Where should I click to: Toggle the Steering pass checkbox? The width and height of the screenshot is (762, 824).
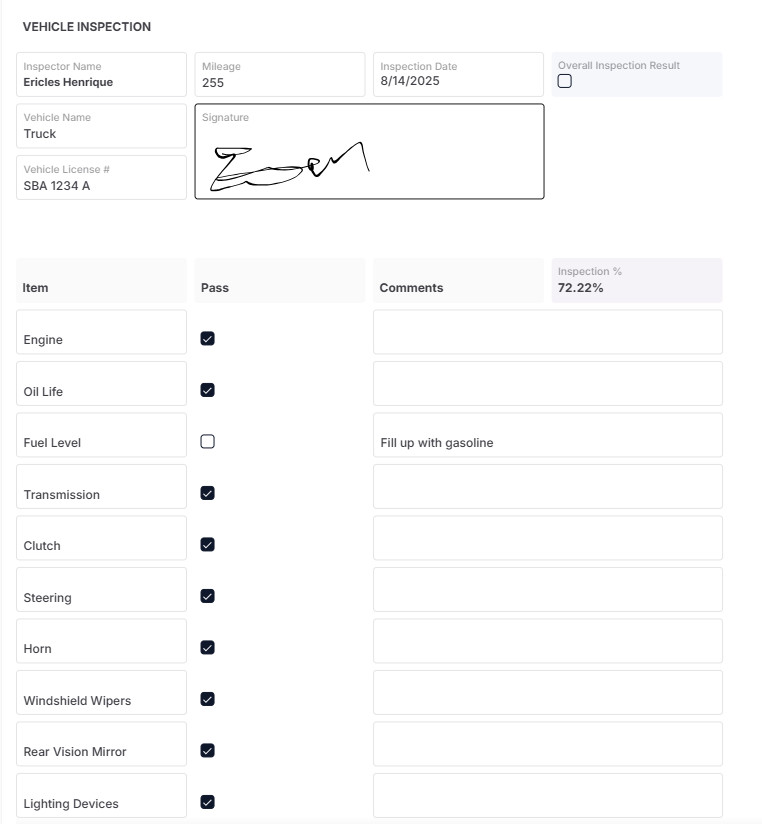coord(208,596)
